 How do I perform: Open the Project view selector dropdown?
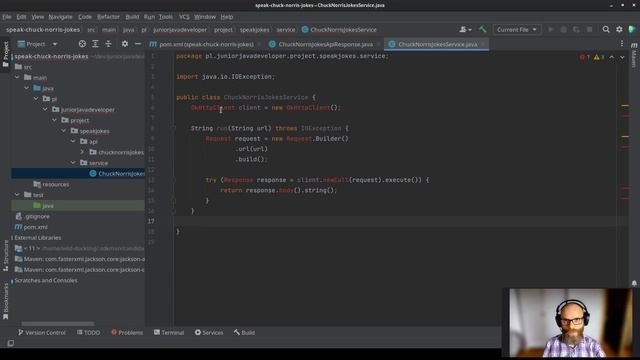[x=38, y=44]
